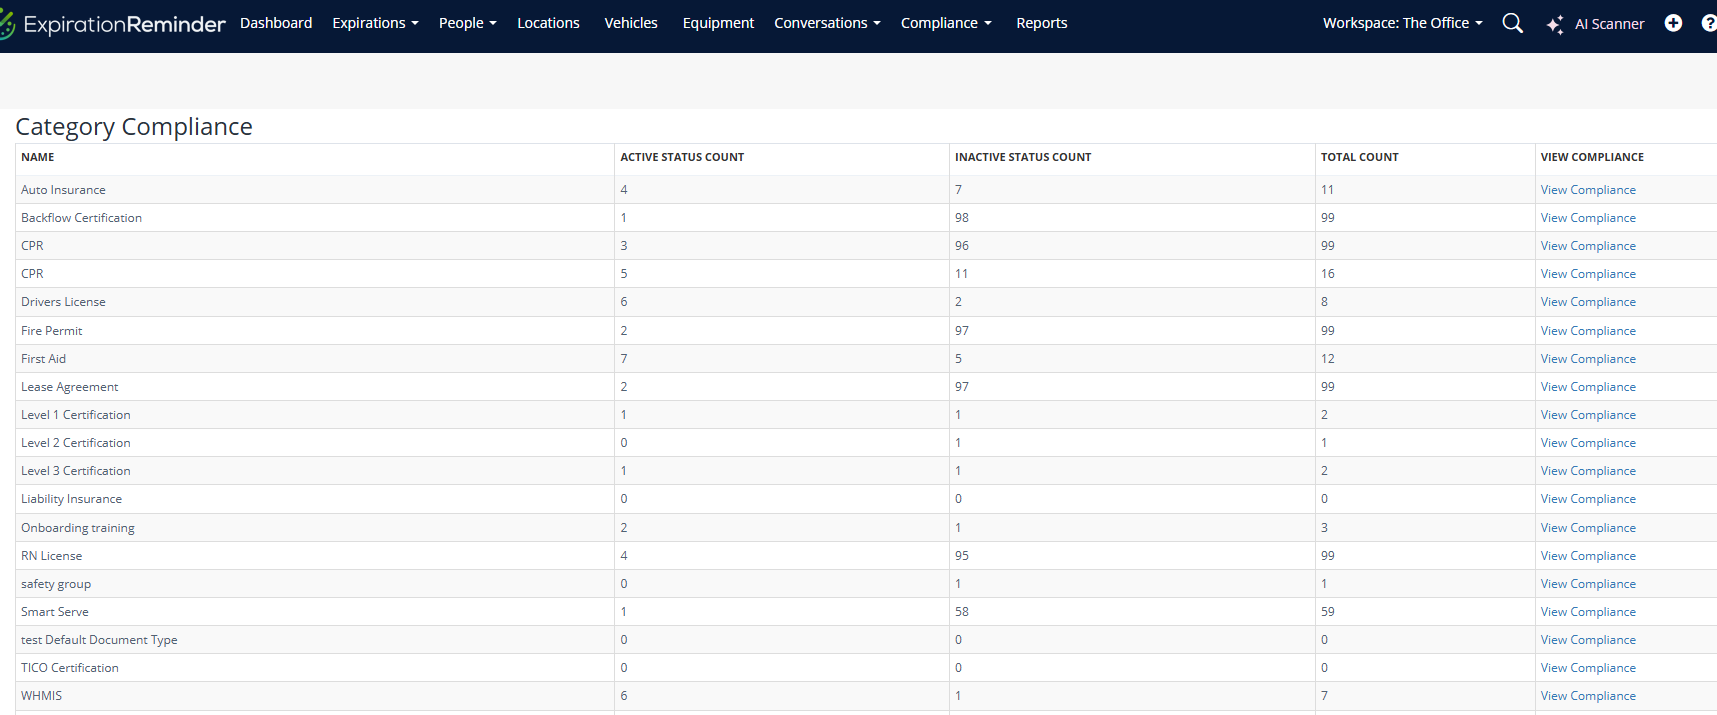Switch workspace via The Office dropdown
The width and height of the screenshot is (1717, 715).
[x=1402, y=23]
